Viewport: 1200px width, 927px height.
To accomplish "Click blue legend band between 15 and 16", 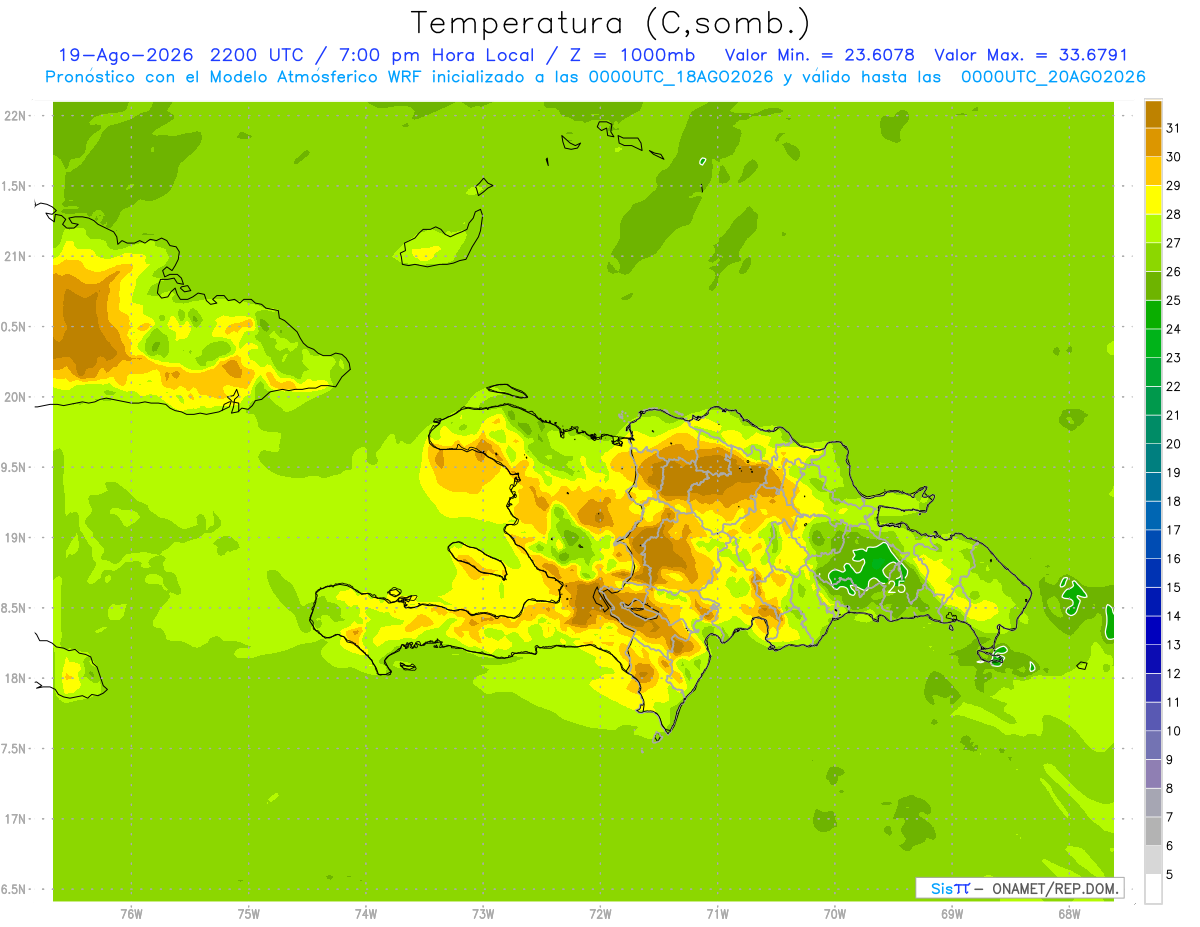I will [1153, 573].
